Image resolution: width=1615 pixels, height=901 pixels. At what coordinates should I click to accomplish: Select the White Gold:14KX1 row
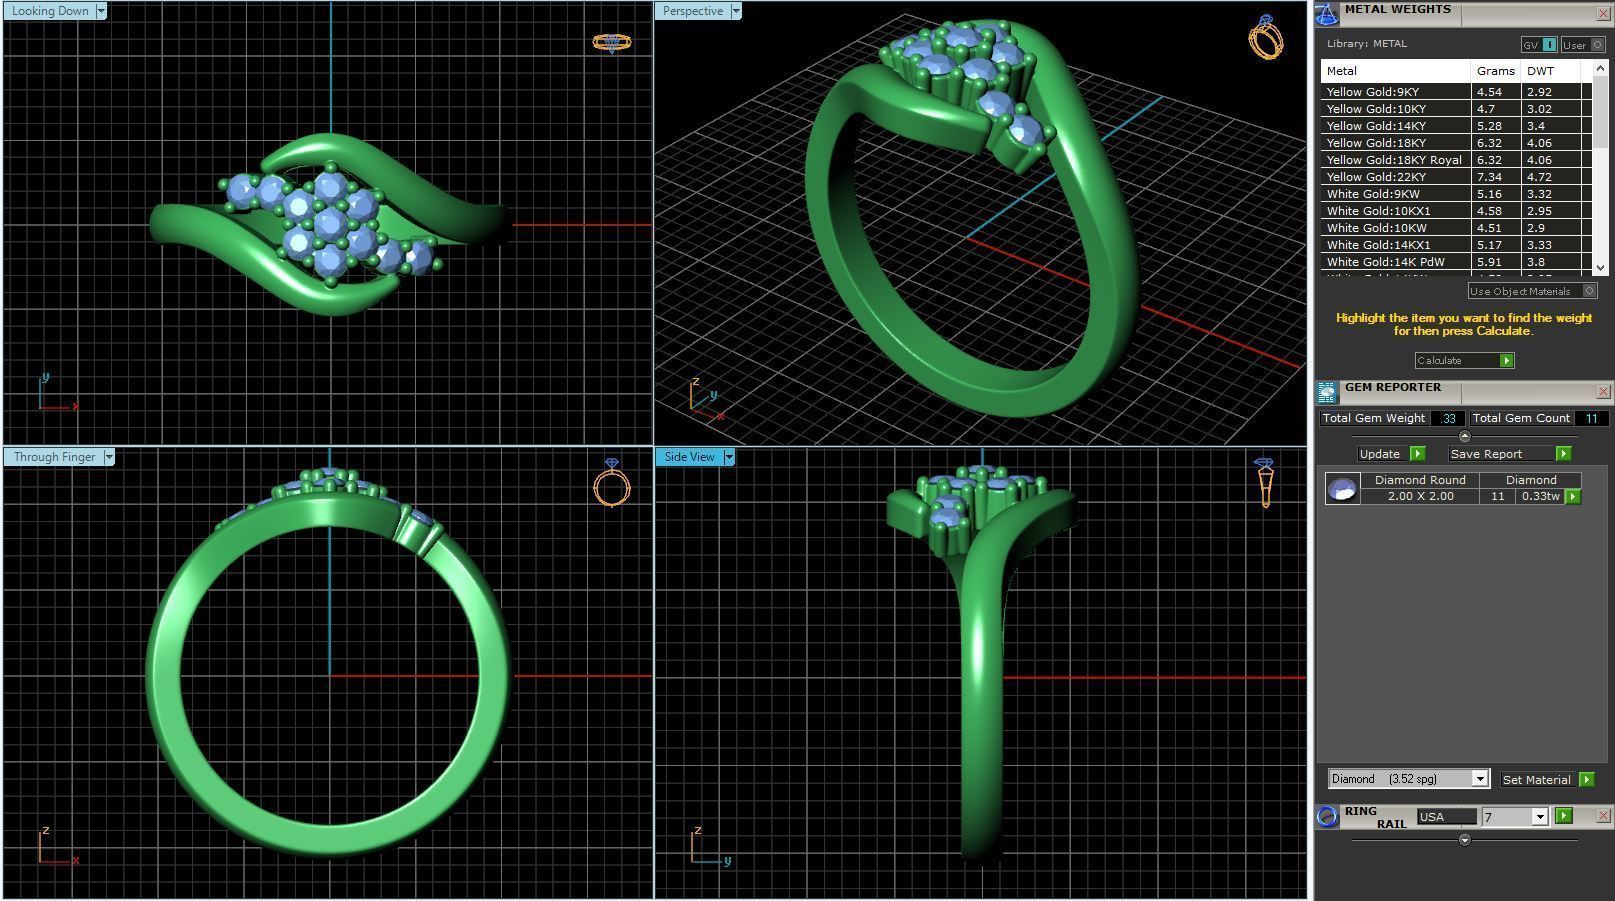point(1456,245)
